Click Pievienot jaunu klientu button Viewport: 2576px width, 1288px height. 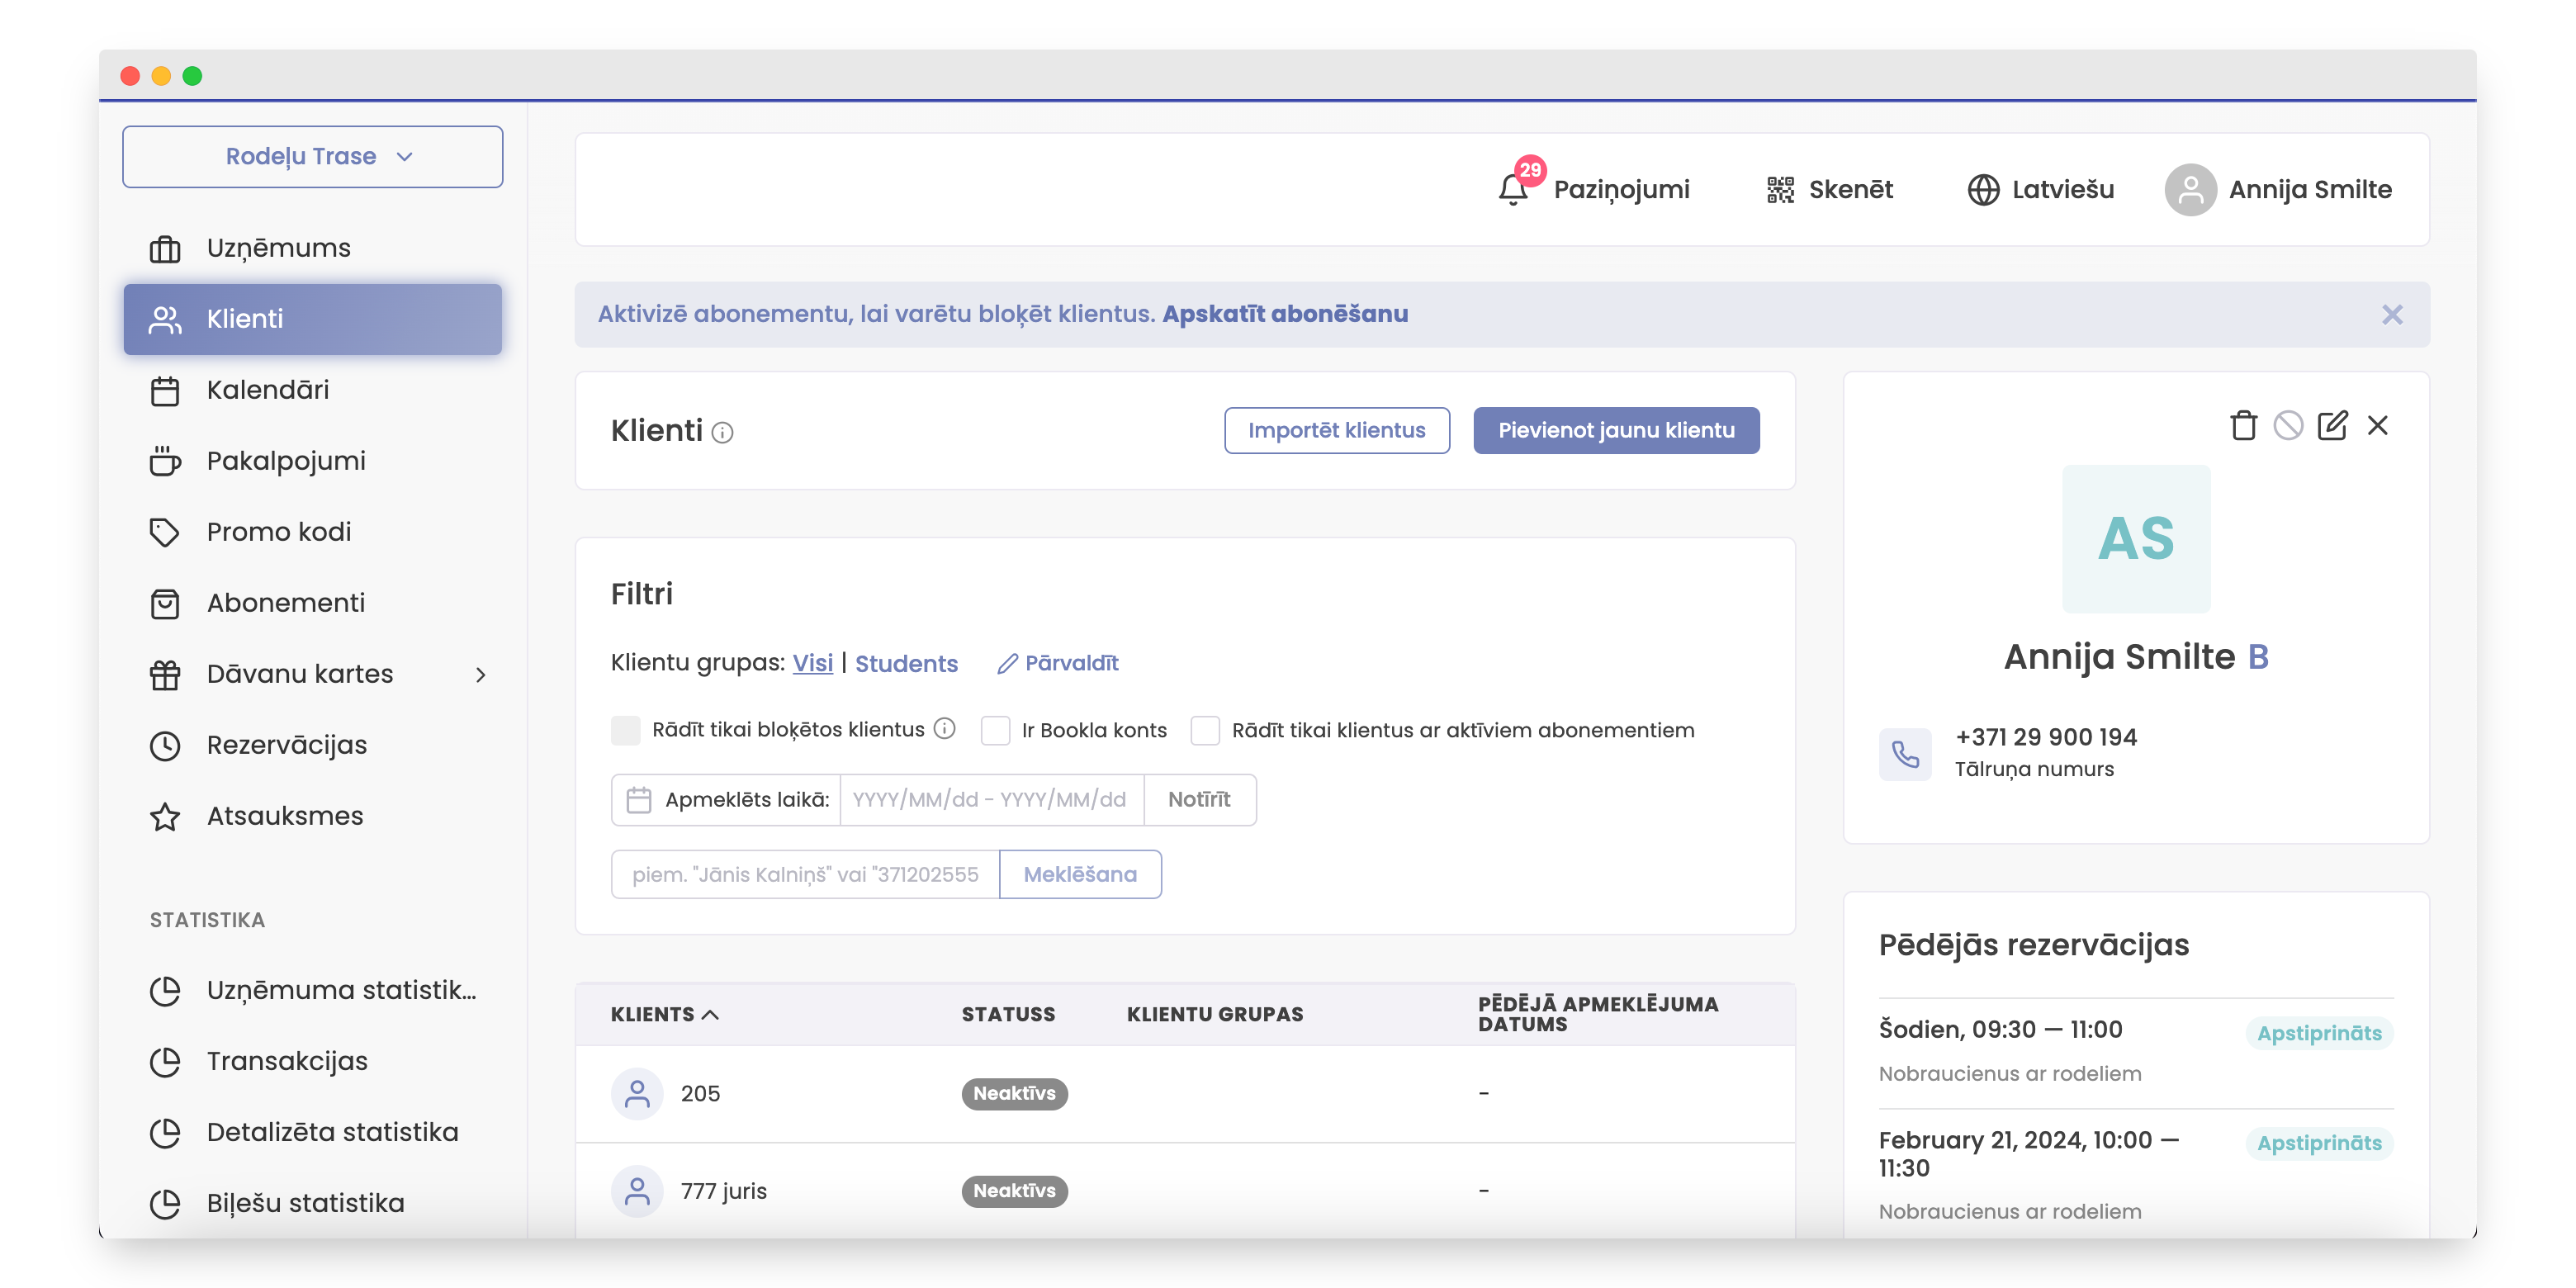point(1615,430)
